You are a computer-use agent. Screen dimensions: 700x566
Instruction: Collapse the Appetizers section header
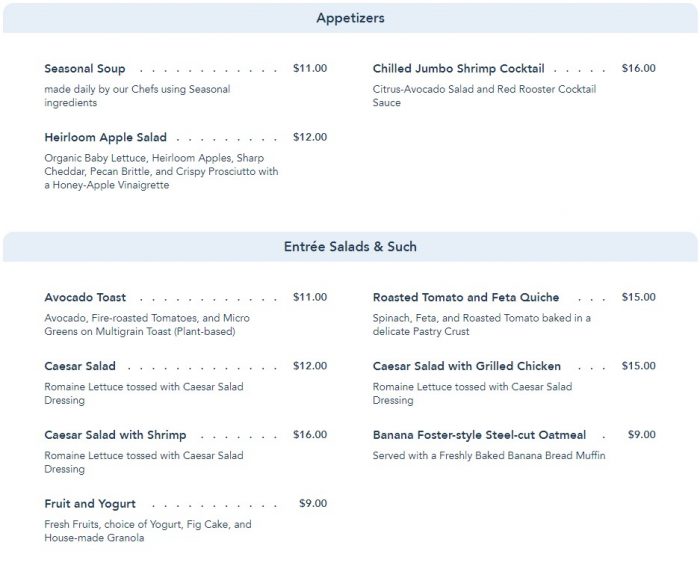click(350, 18)
